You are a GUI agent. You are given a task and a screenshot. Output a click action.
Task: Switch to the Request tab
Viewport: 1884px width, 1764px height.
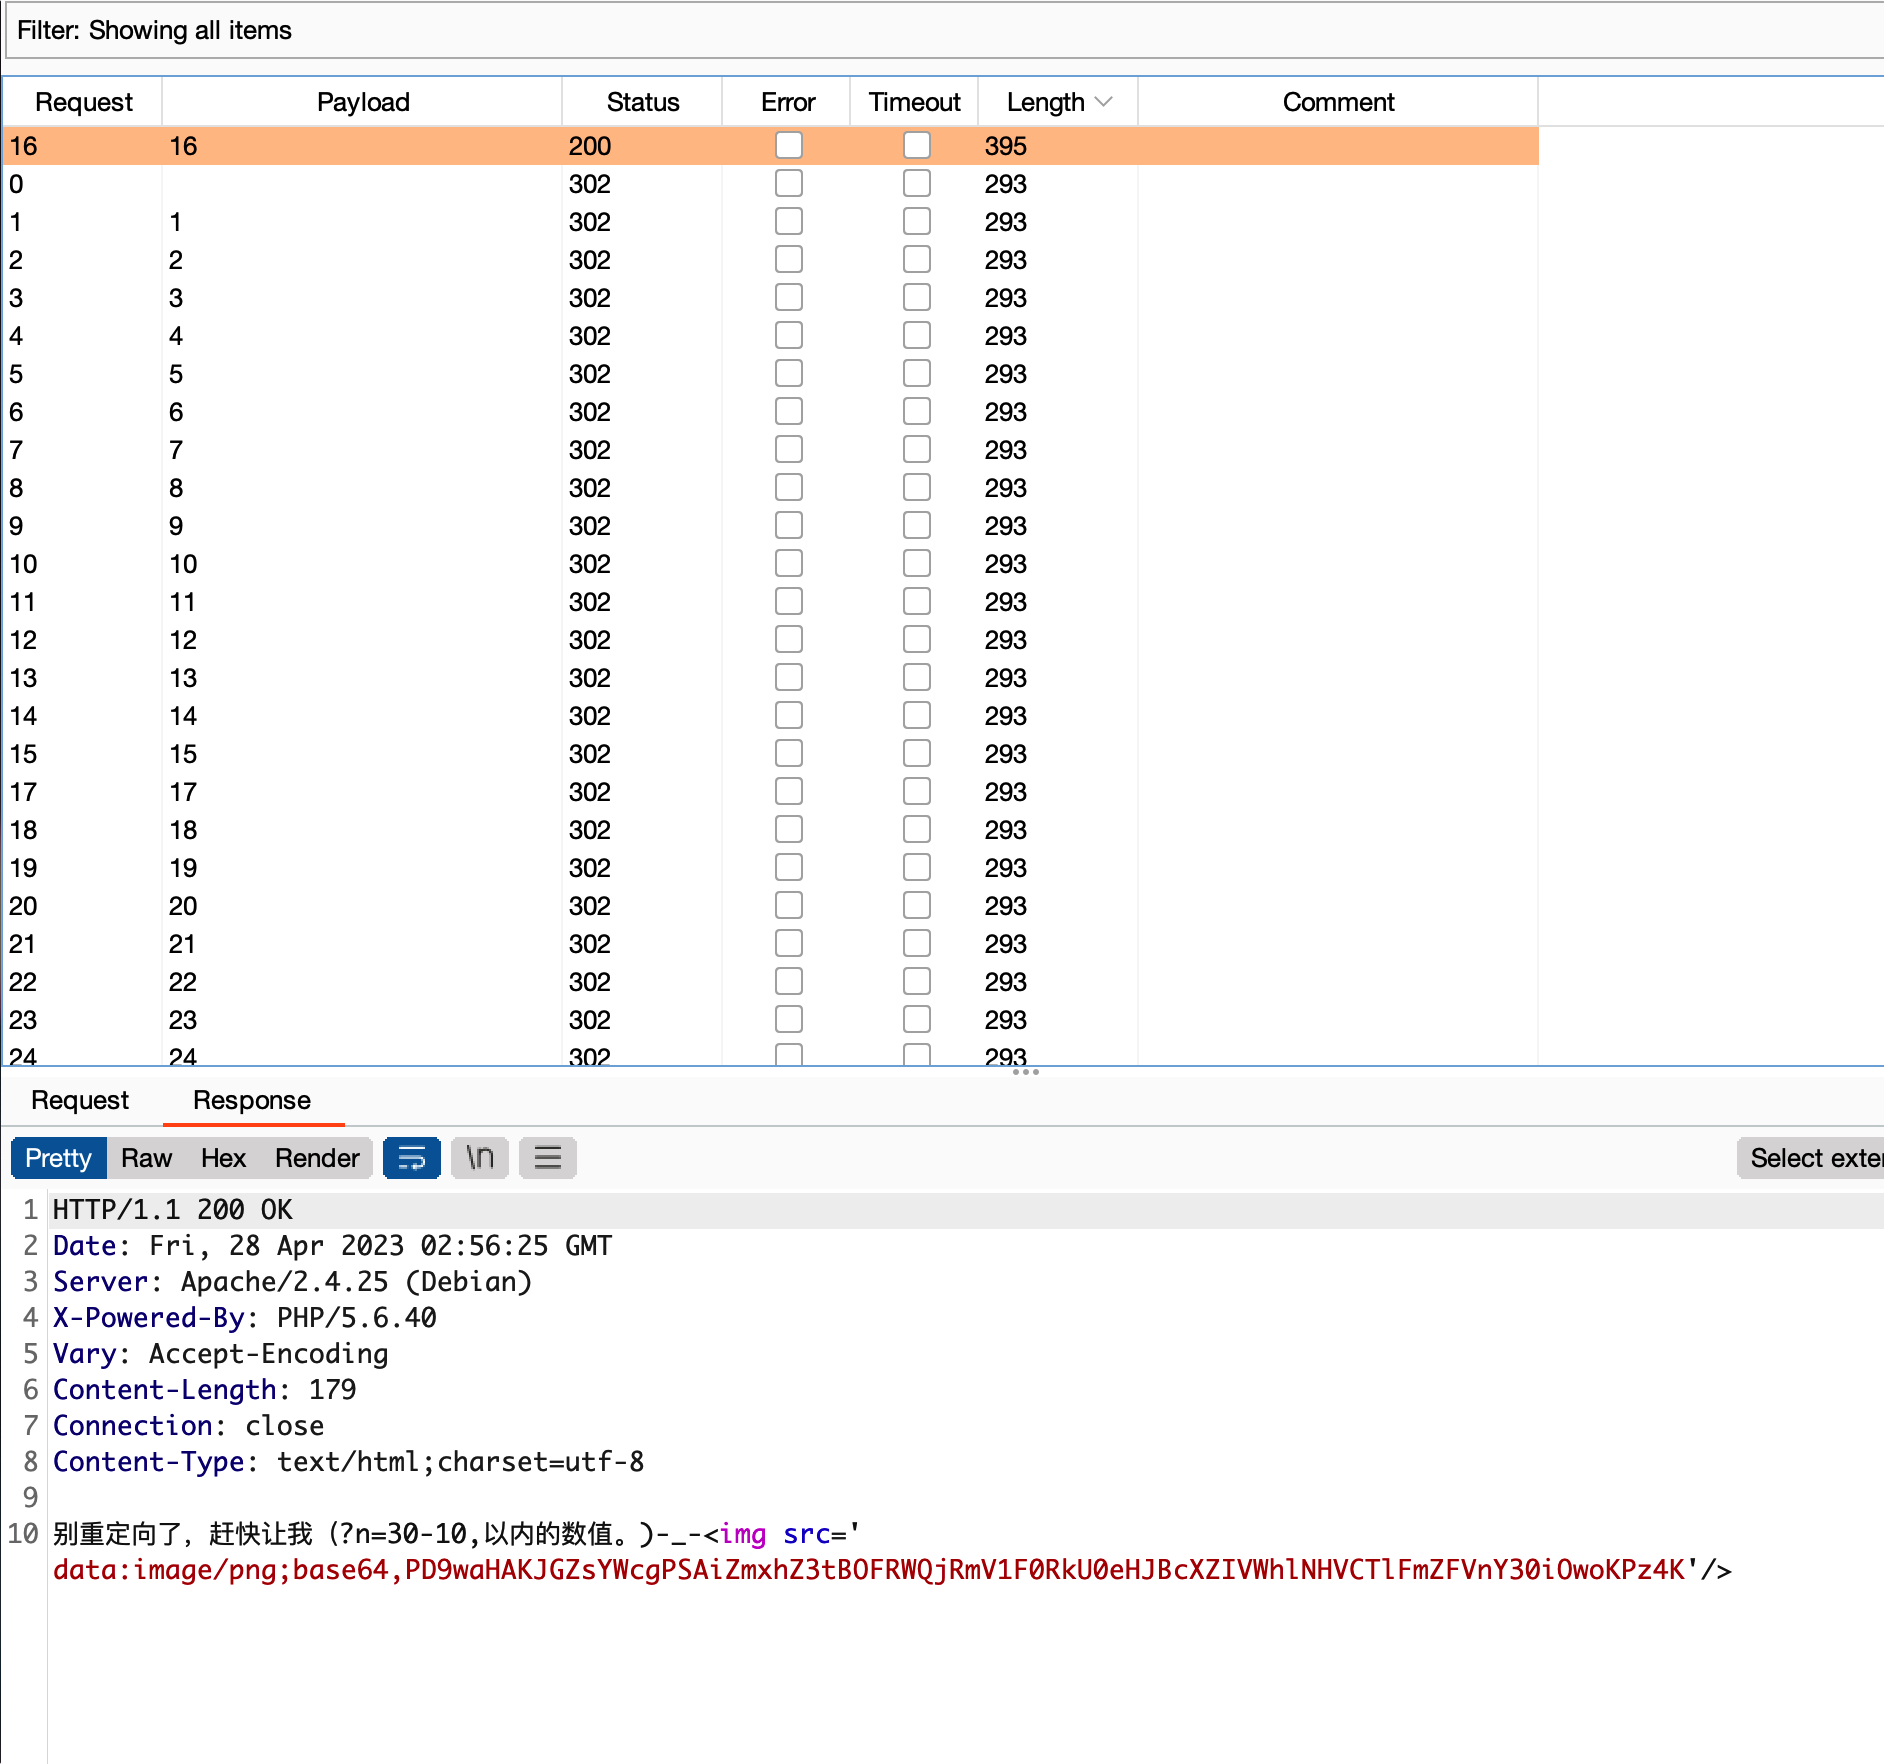[80, 1100]
